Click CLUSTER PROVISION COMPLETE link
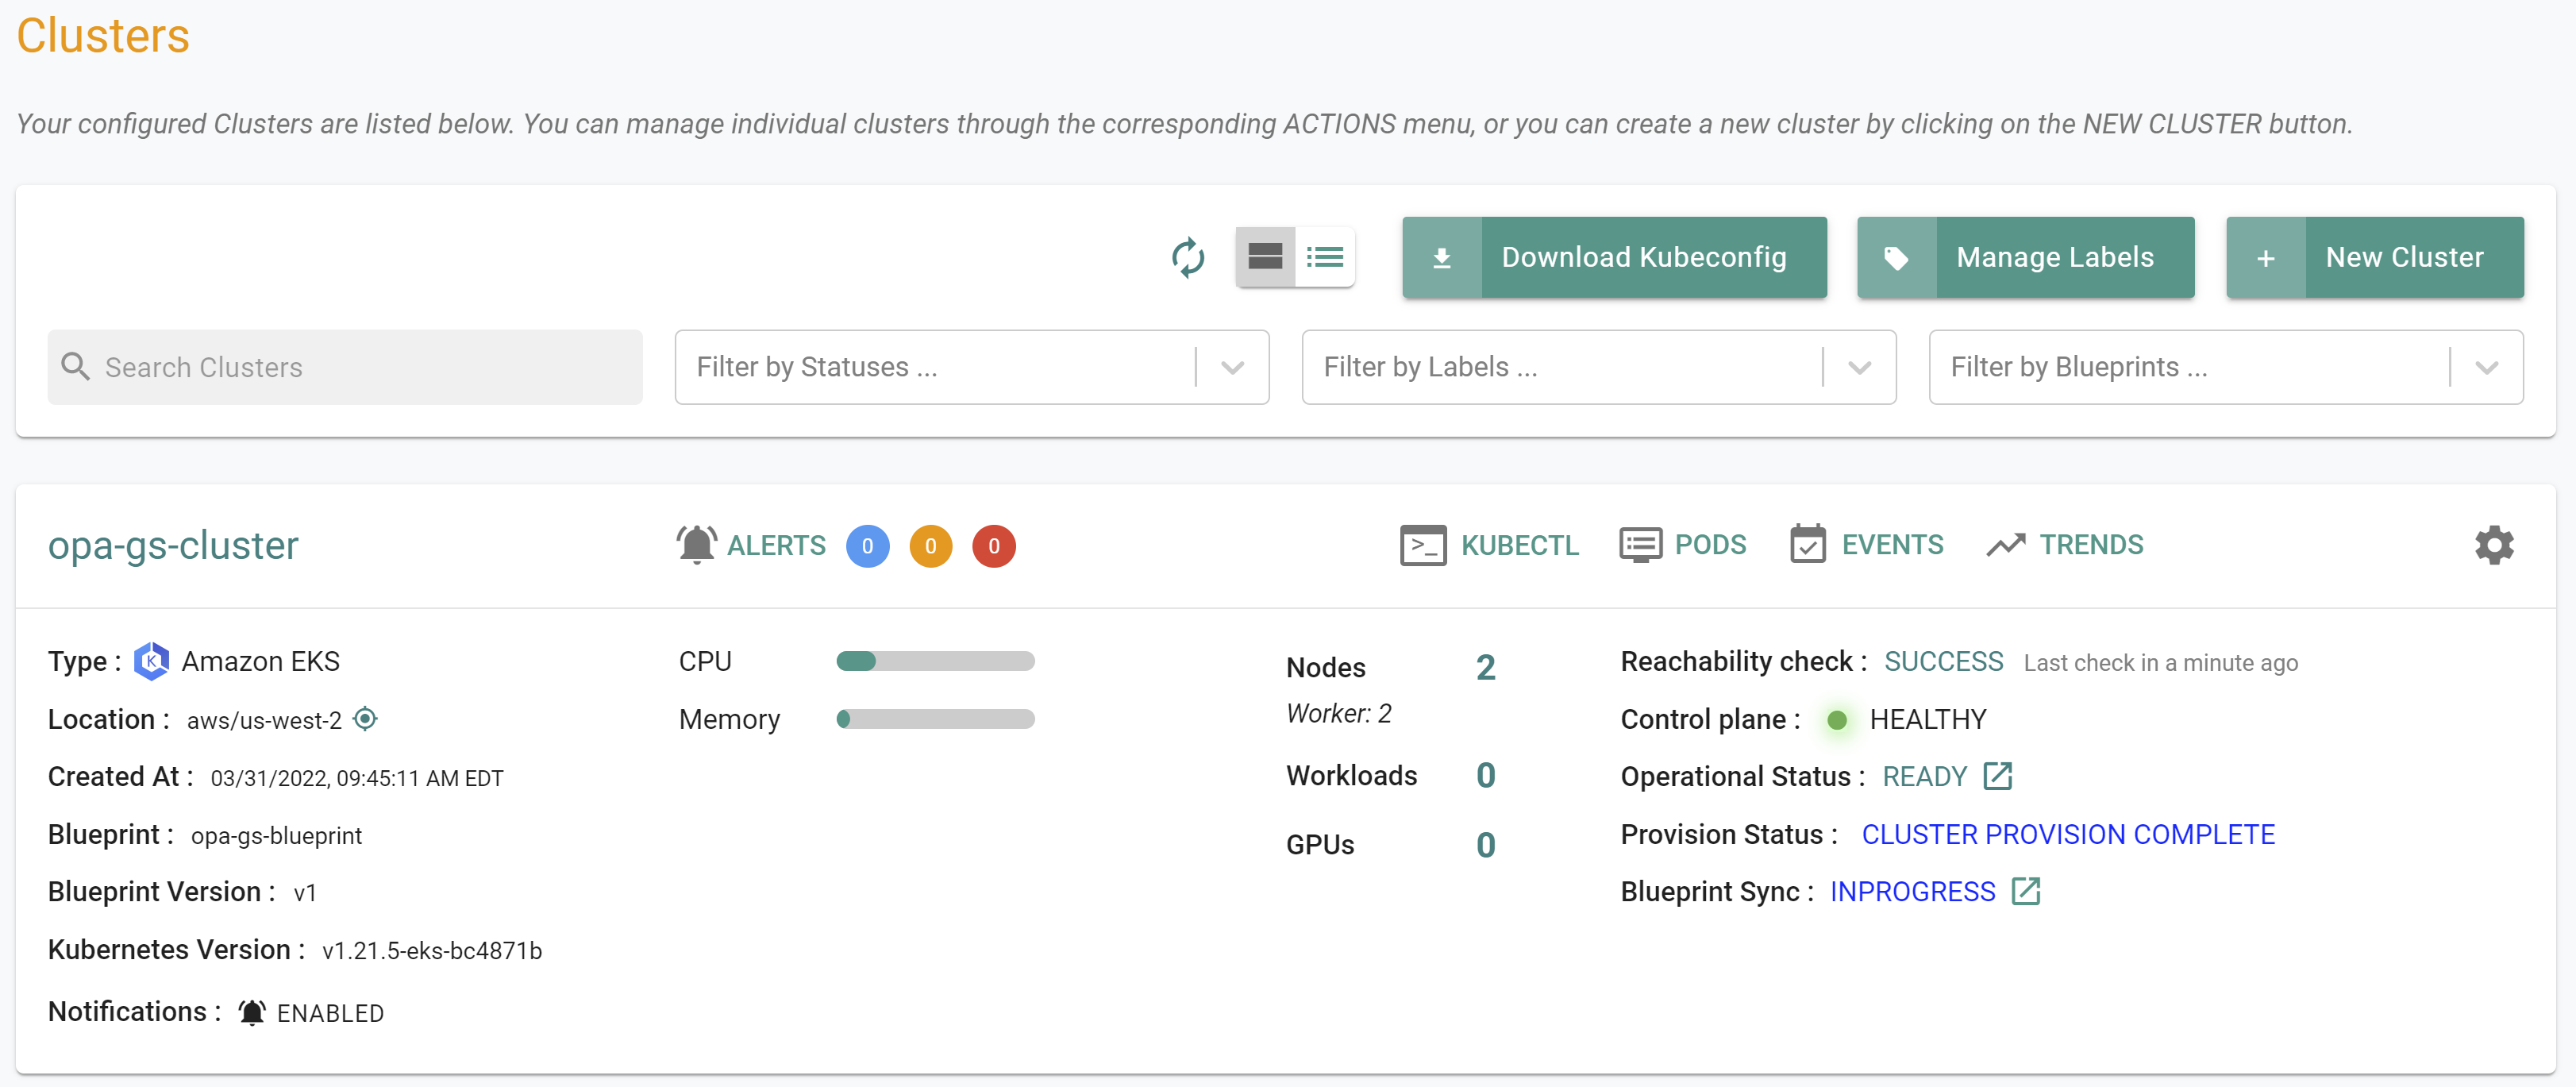 tap(2068, 834)
